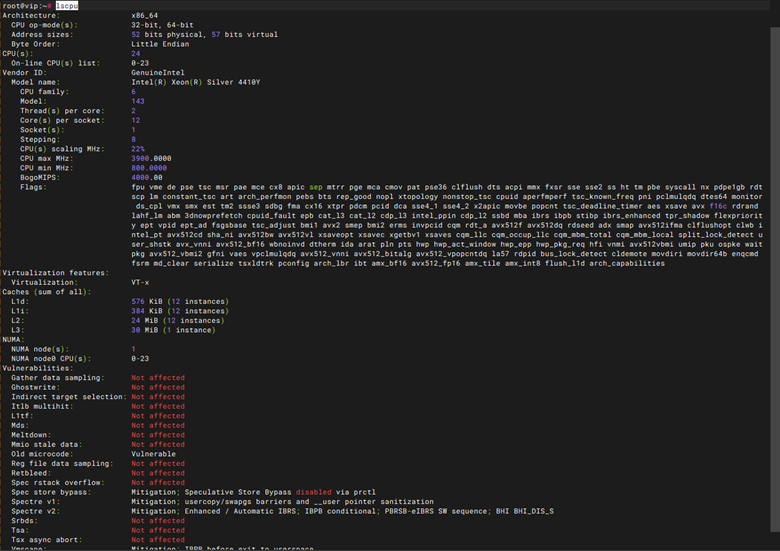
Task: Click the root@vip prompt text
Action: click(25, 5)
